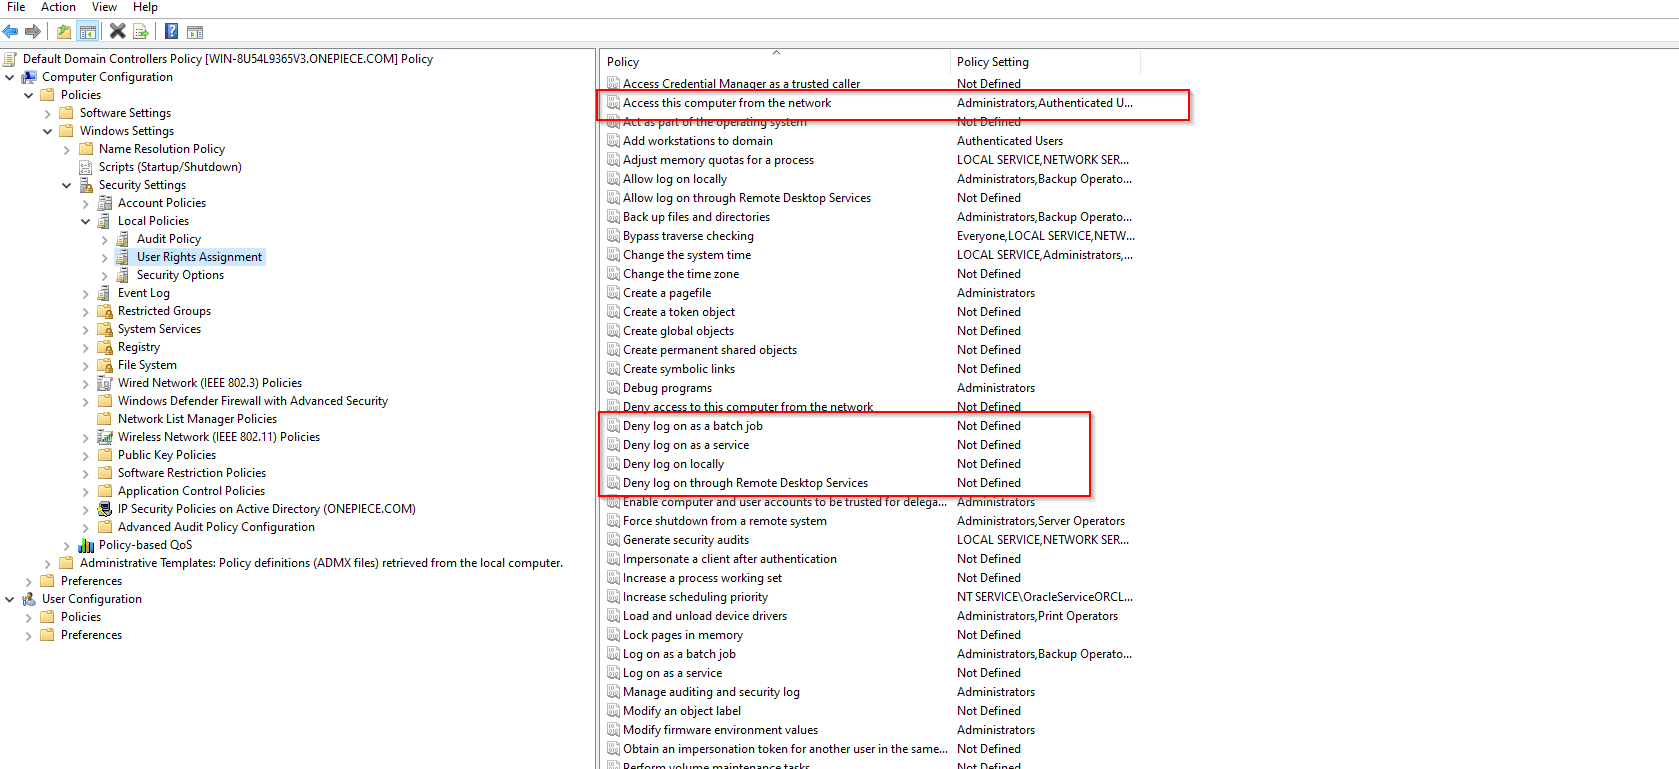Click the Default Domain Controllers Policy scroll icon
The width and height of the screenshot is (1679, 769).
click(x=11, y=59)
